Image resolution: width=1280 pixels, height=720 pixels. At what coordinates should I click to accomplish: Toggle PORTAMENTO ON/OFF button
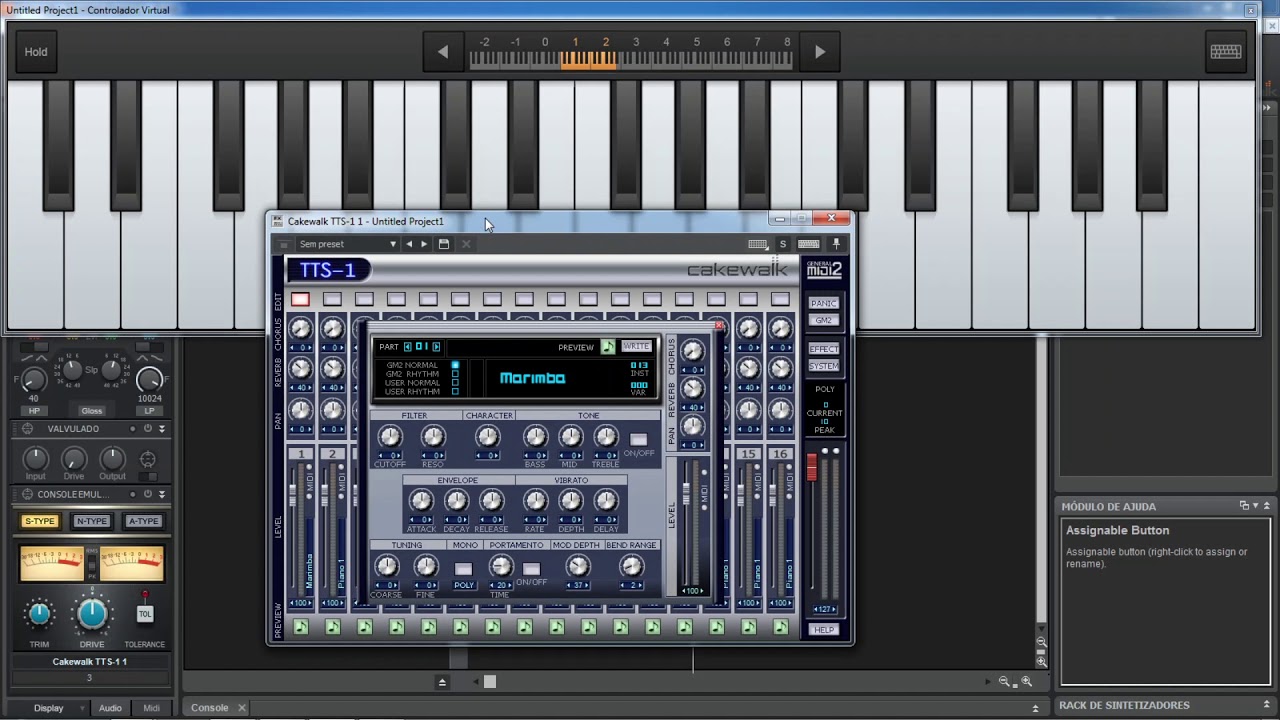tap(531, 569)
